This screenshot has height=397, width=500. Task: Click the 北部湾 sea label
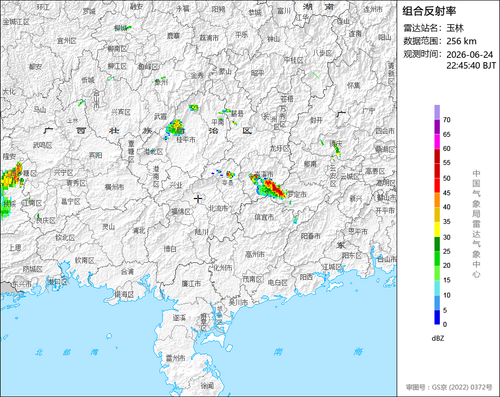[66, 352]
